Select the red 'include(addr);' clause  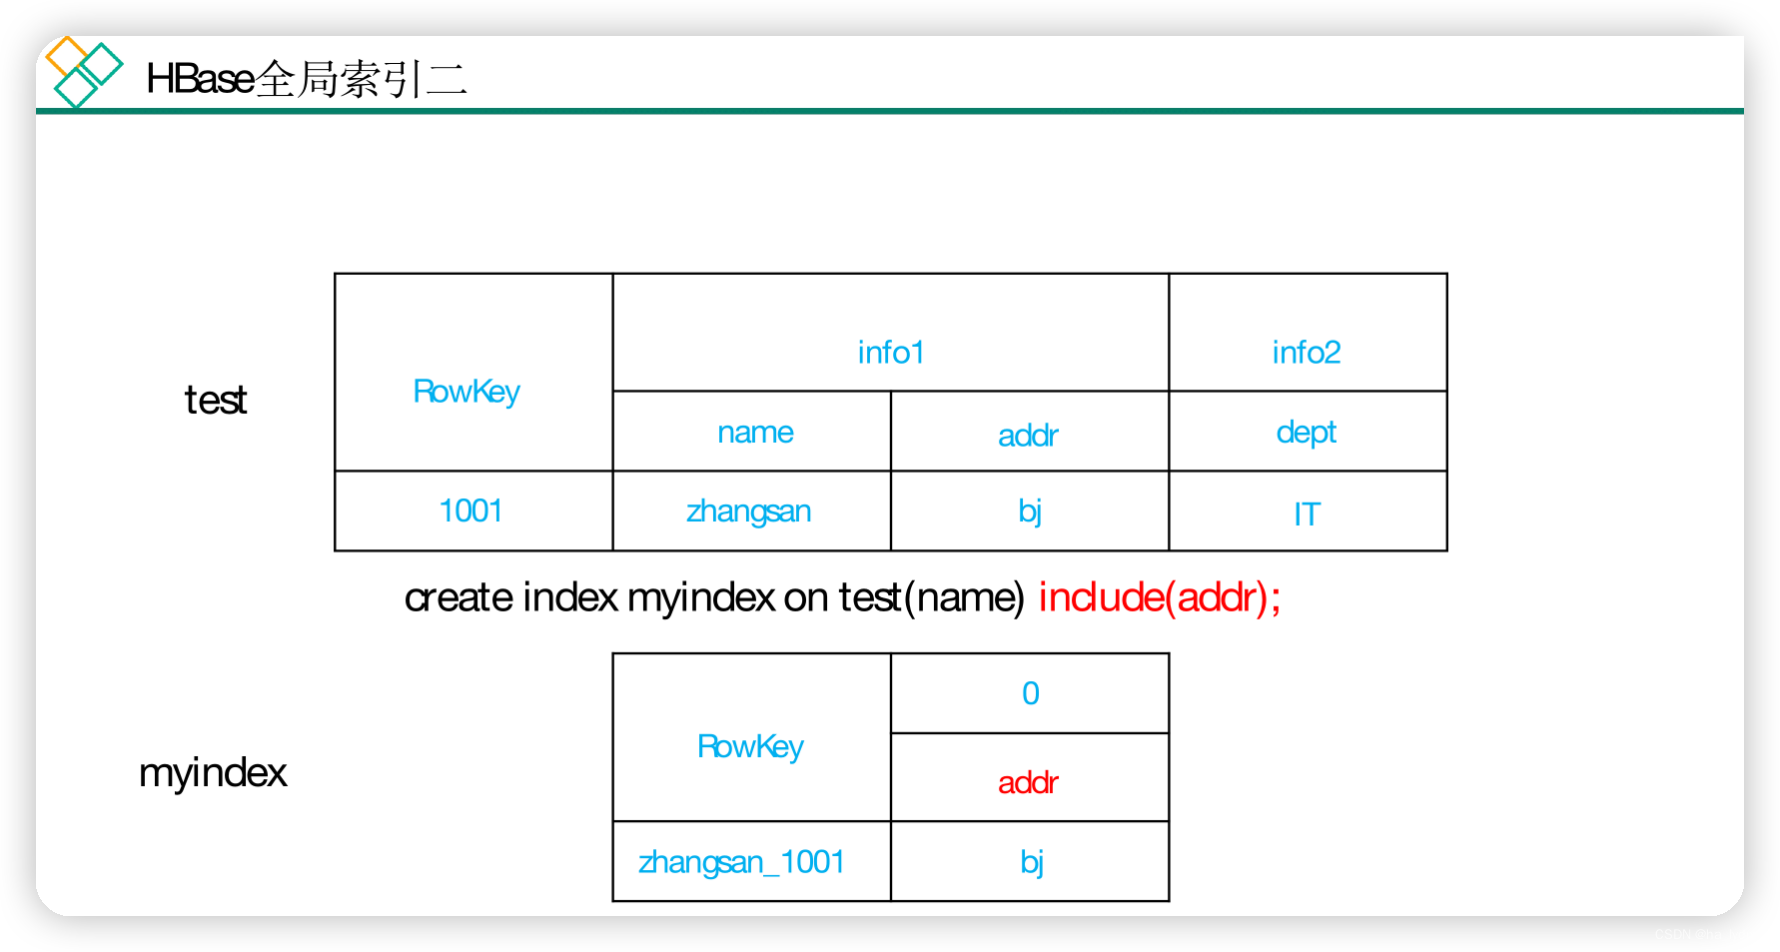[1159, 598]
